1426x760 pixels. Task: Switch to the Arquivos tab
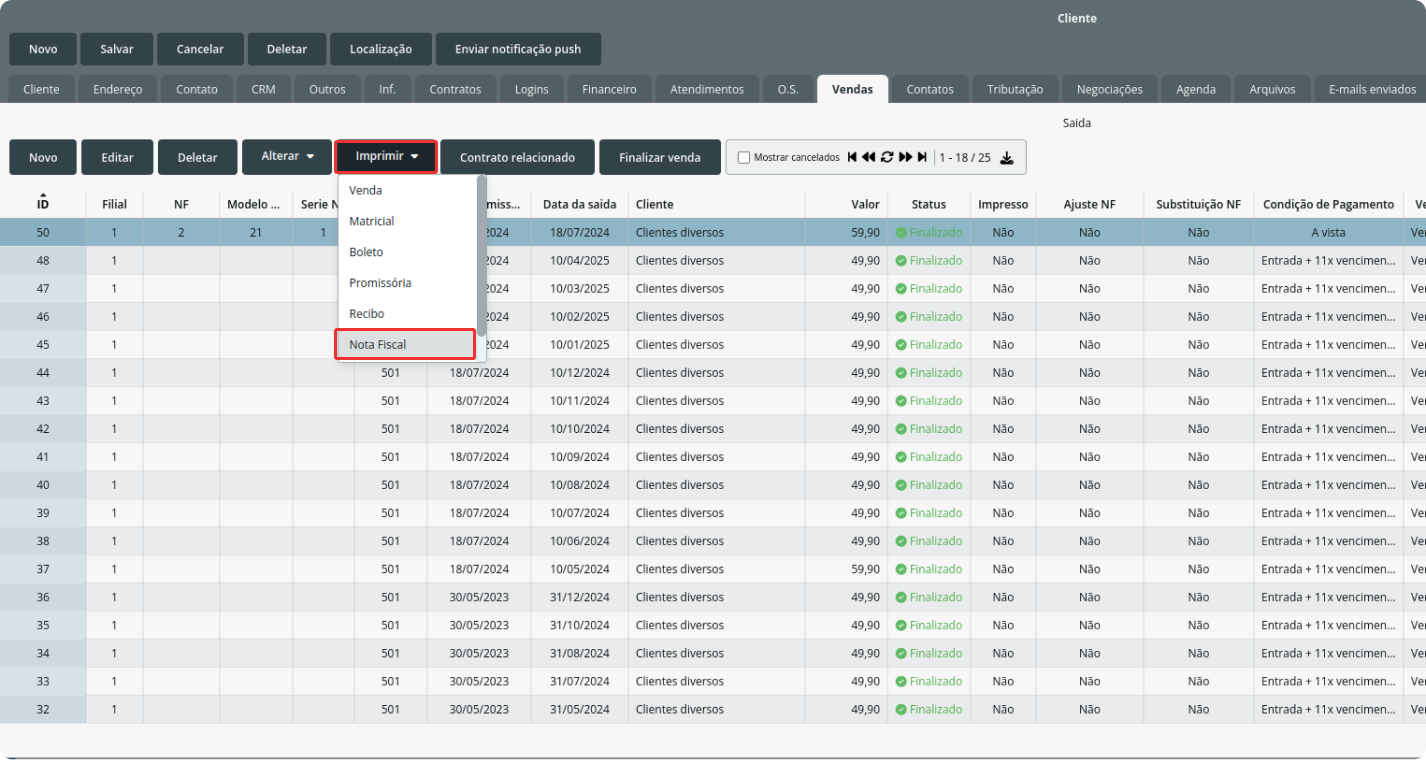tap(1272, 89)
